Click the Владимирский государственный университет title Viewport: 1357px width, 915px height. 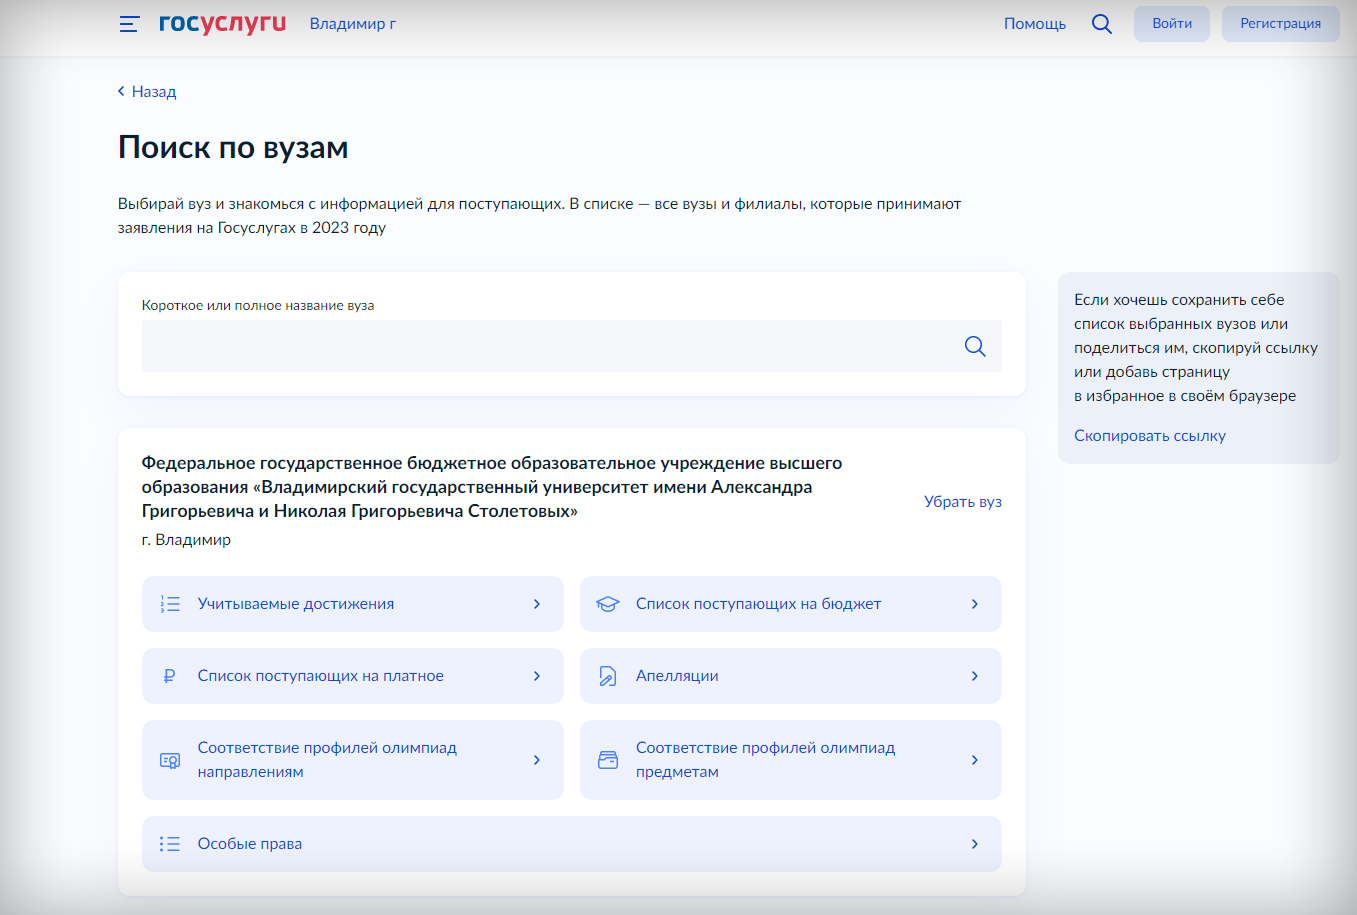(492, 487)
